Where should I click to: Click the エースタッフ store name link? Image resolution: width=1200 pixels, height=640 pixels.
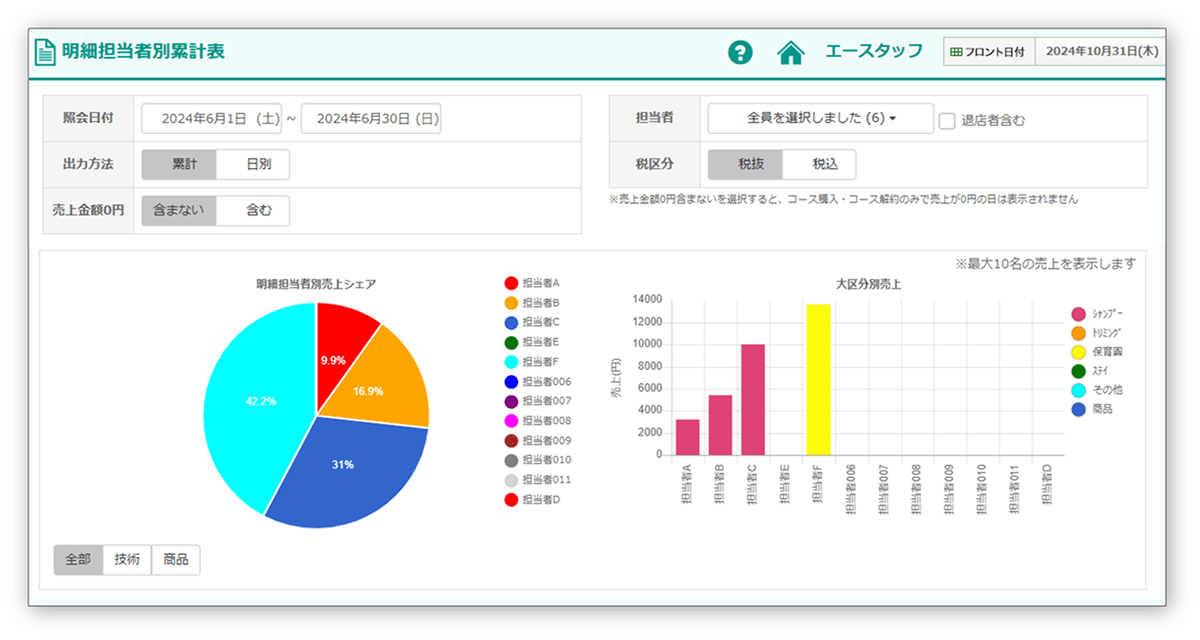(874, 51)
